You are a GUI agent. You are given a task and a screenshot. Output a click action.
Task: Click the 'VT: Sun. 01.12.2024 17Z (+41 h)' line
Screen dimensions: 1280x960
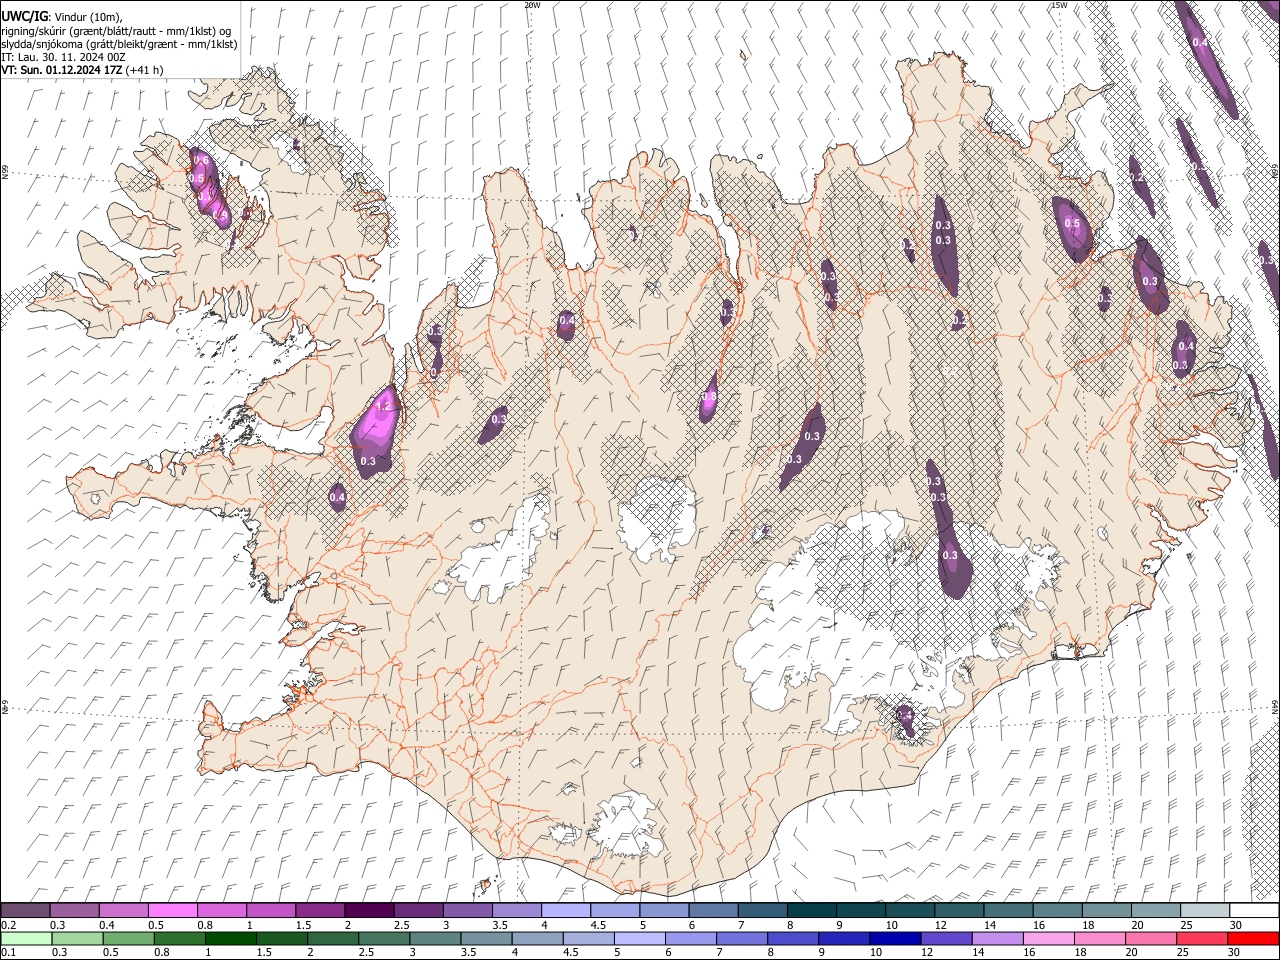pyautogui.click(x=82, y=70)
